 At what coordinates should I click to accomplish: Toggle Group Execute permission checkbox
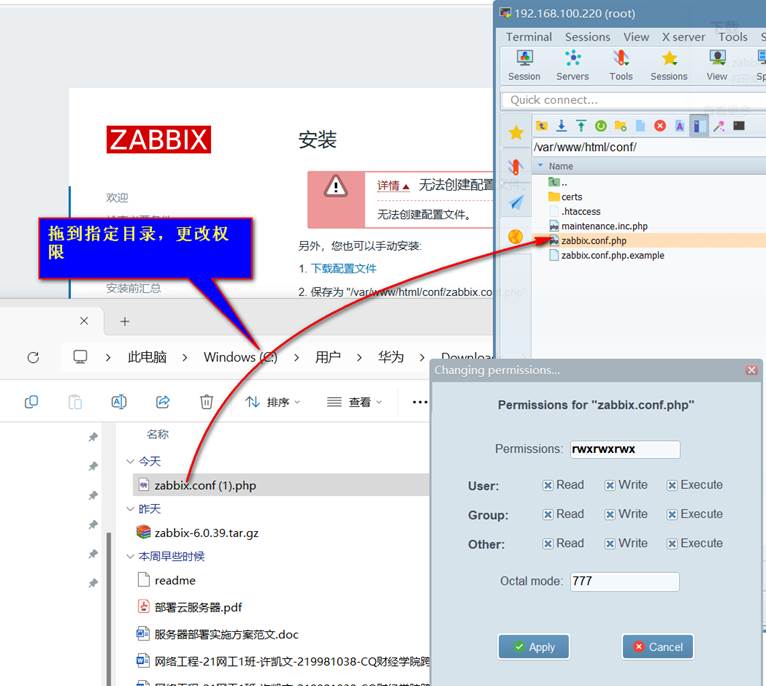point(672,514)
